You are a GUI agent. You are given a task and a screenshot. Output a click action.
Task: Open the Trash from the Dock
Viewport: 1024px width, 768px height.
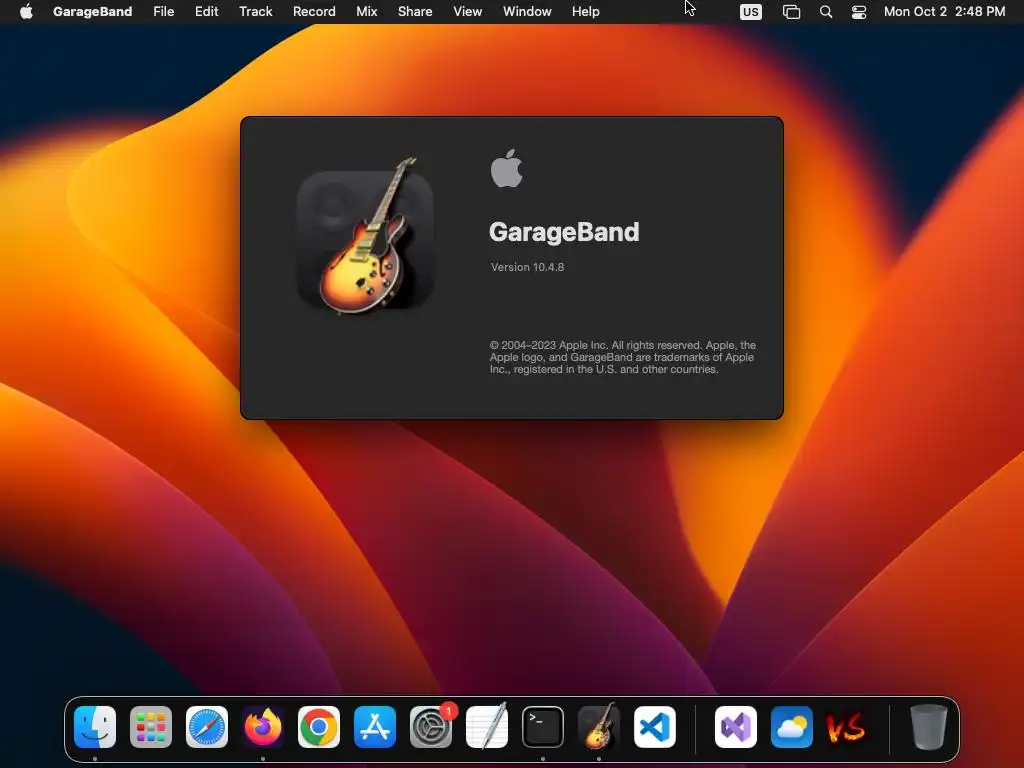tap(929, 726)
